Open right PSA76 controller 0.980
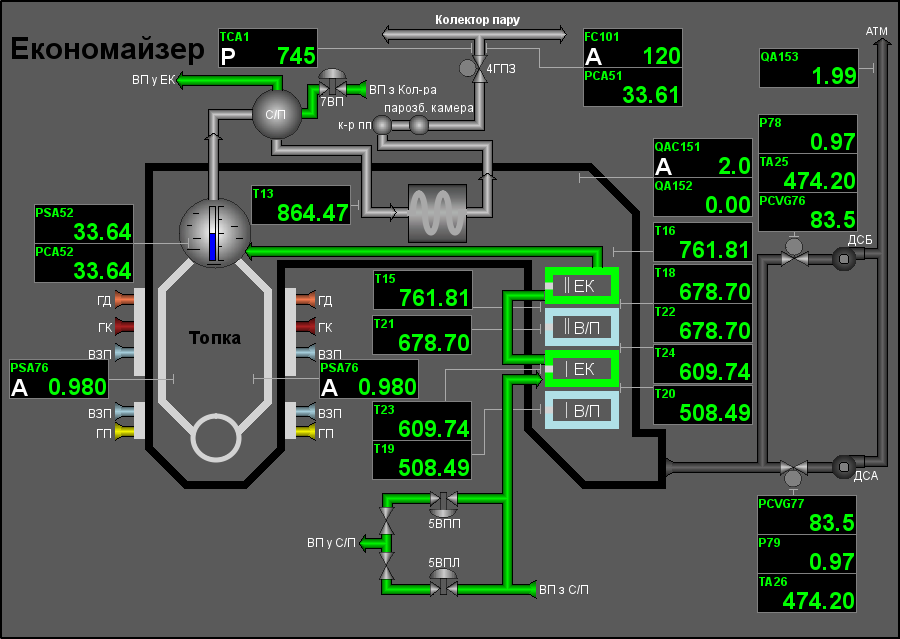 tap(369, 379)
